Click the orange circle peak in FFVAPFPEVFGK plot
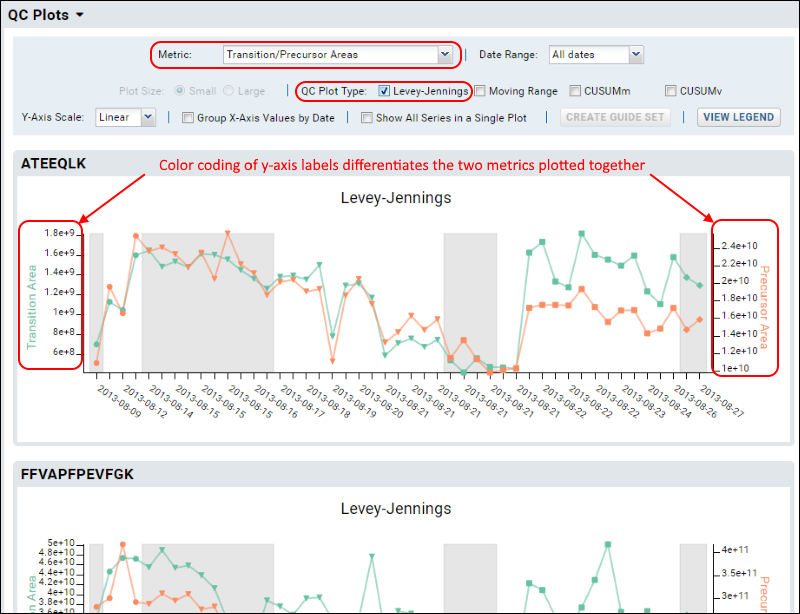The width and height of the screenshot is (800, 614). click(x=122, y=545)
